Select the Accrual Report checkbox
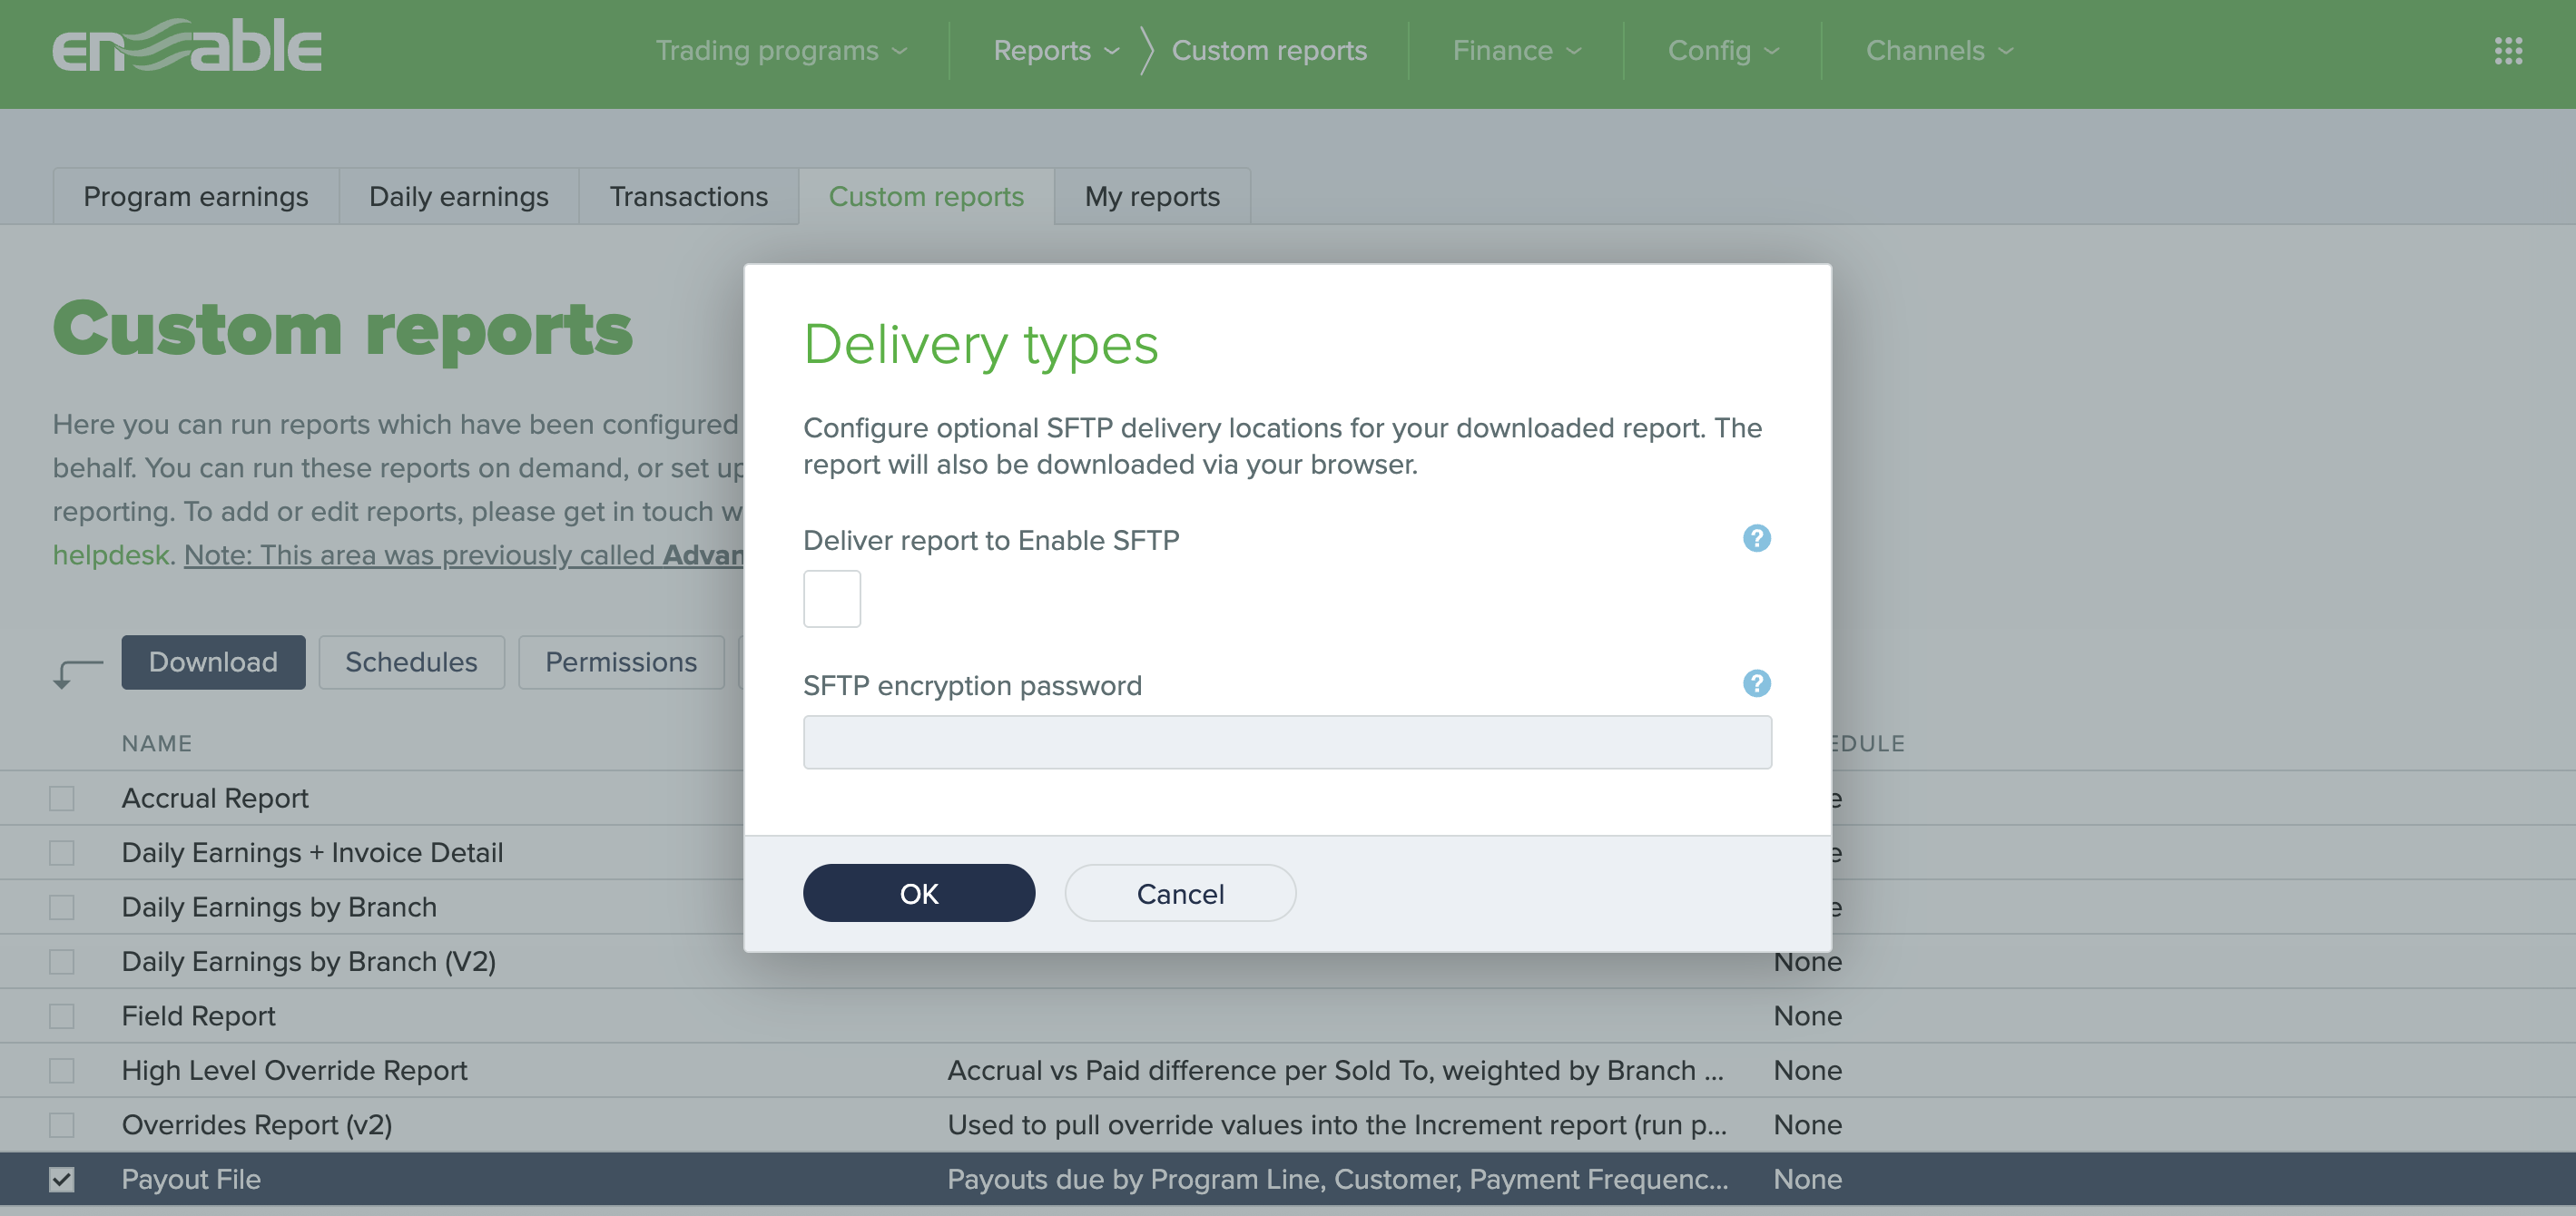 pos(62,798)
